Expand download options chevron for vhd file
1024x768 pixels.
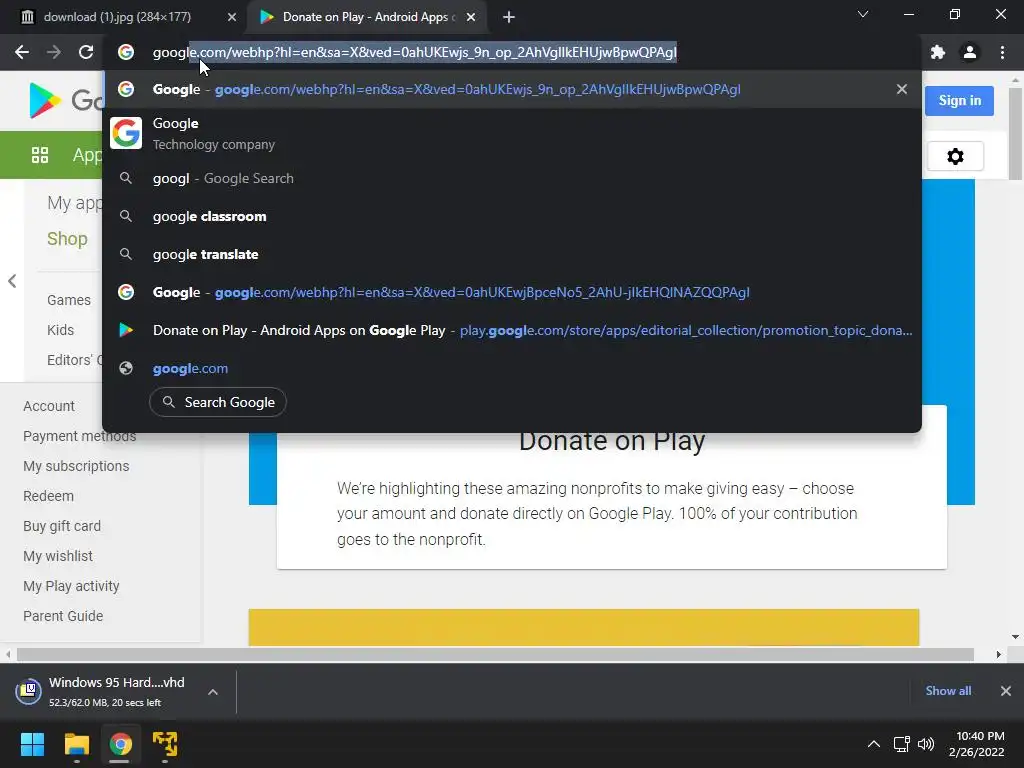pyautogui.click(x=213, y=692)
